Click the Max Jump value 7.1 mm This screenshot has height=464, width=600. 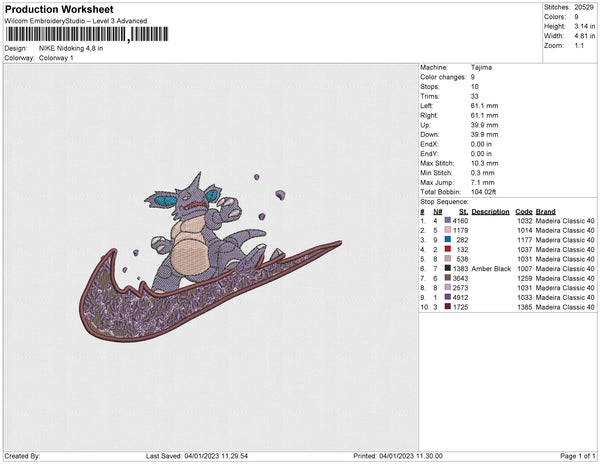coord(483,182)
